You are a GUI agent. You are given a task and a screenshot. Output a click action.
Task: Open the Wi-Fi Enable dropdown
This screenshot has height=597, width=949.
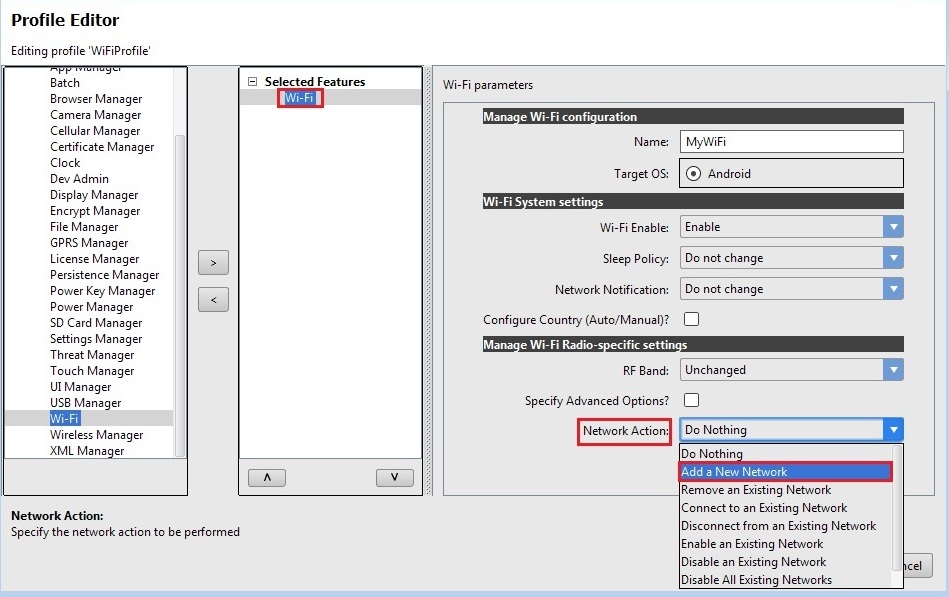point(892,227)
